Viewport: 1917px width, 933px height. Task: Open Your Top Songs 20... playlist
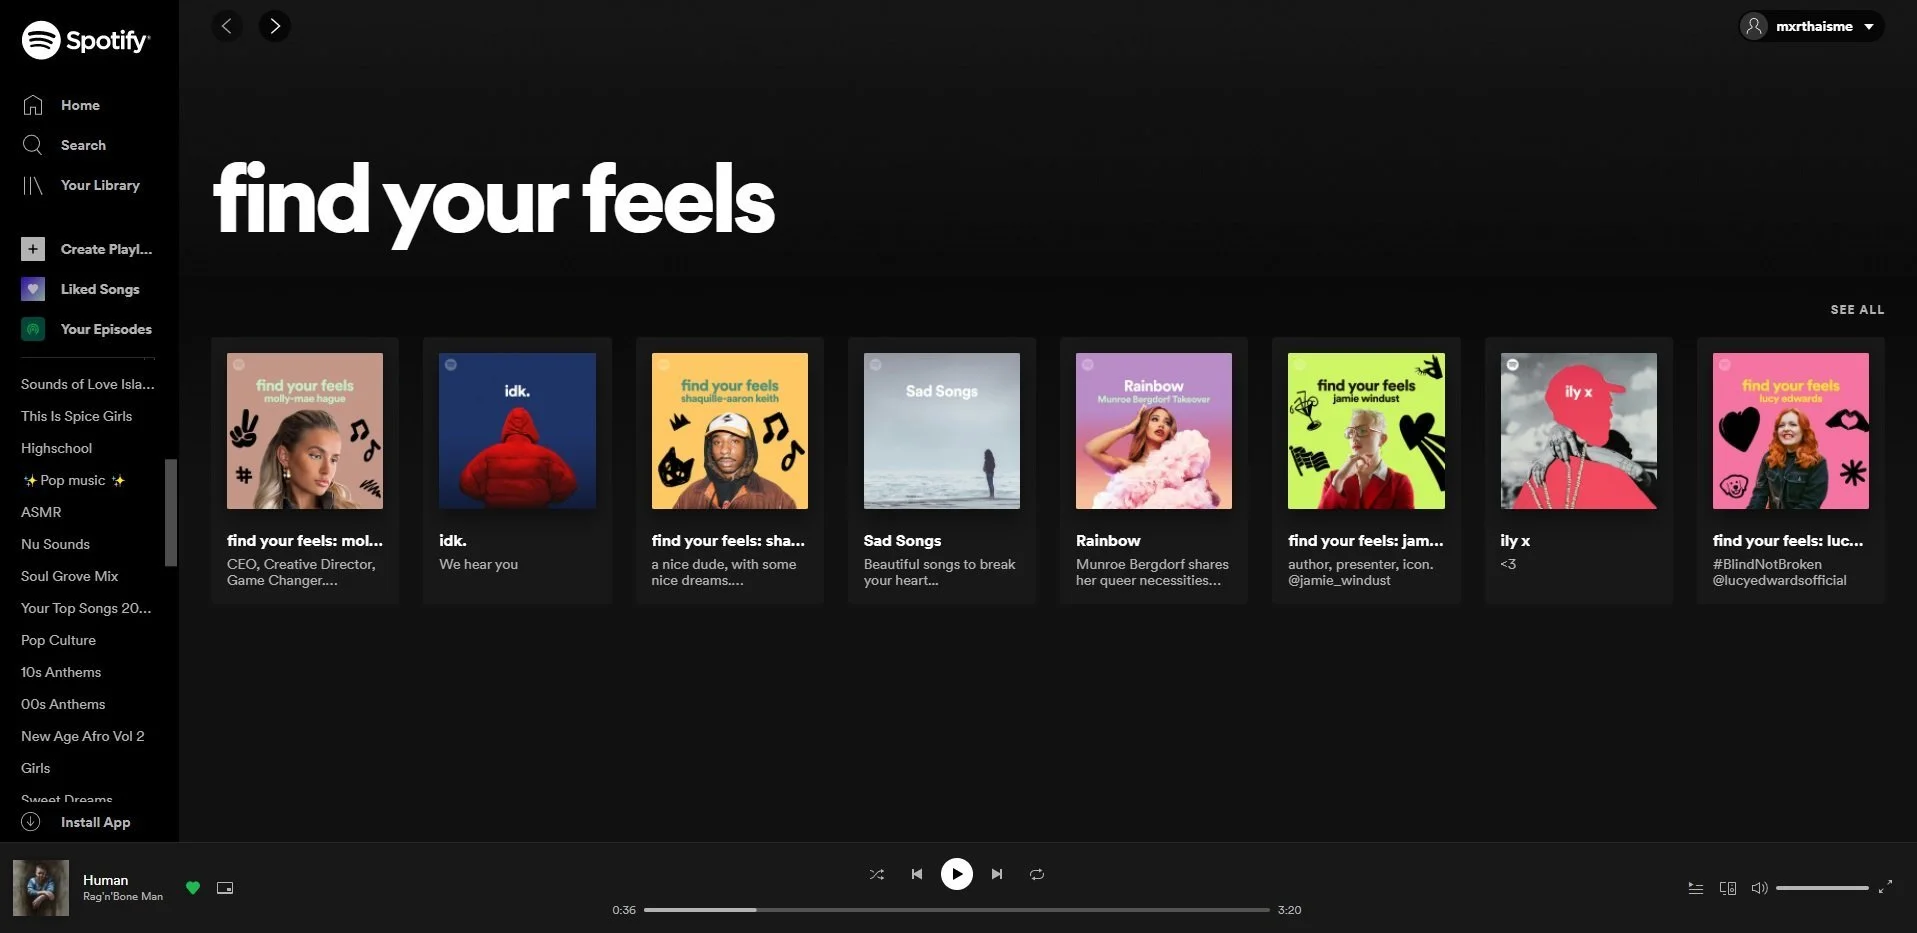coord(86,608)
